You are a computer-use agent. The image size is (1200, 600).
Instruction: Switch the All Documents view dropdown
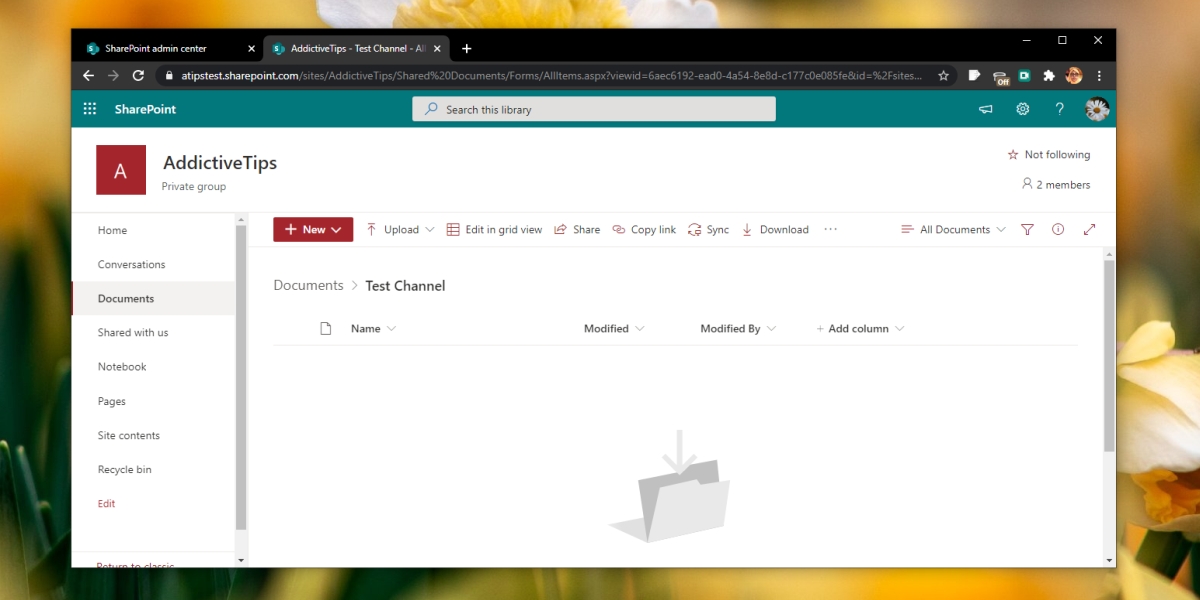pos(953,230)
